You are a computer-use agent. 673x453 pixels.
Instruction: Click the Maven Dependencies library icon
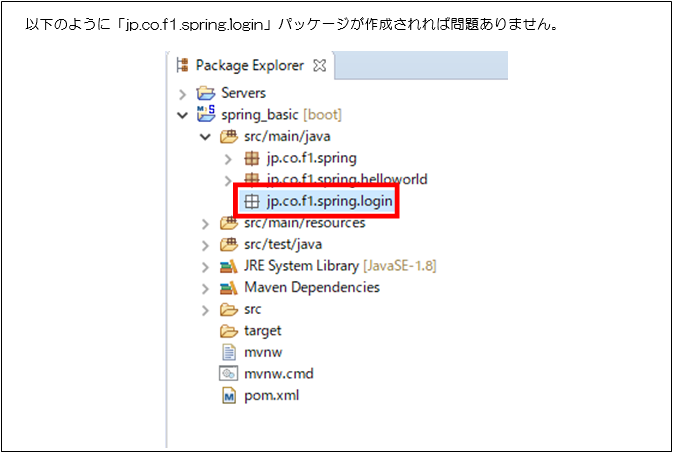(228, 288)
